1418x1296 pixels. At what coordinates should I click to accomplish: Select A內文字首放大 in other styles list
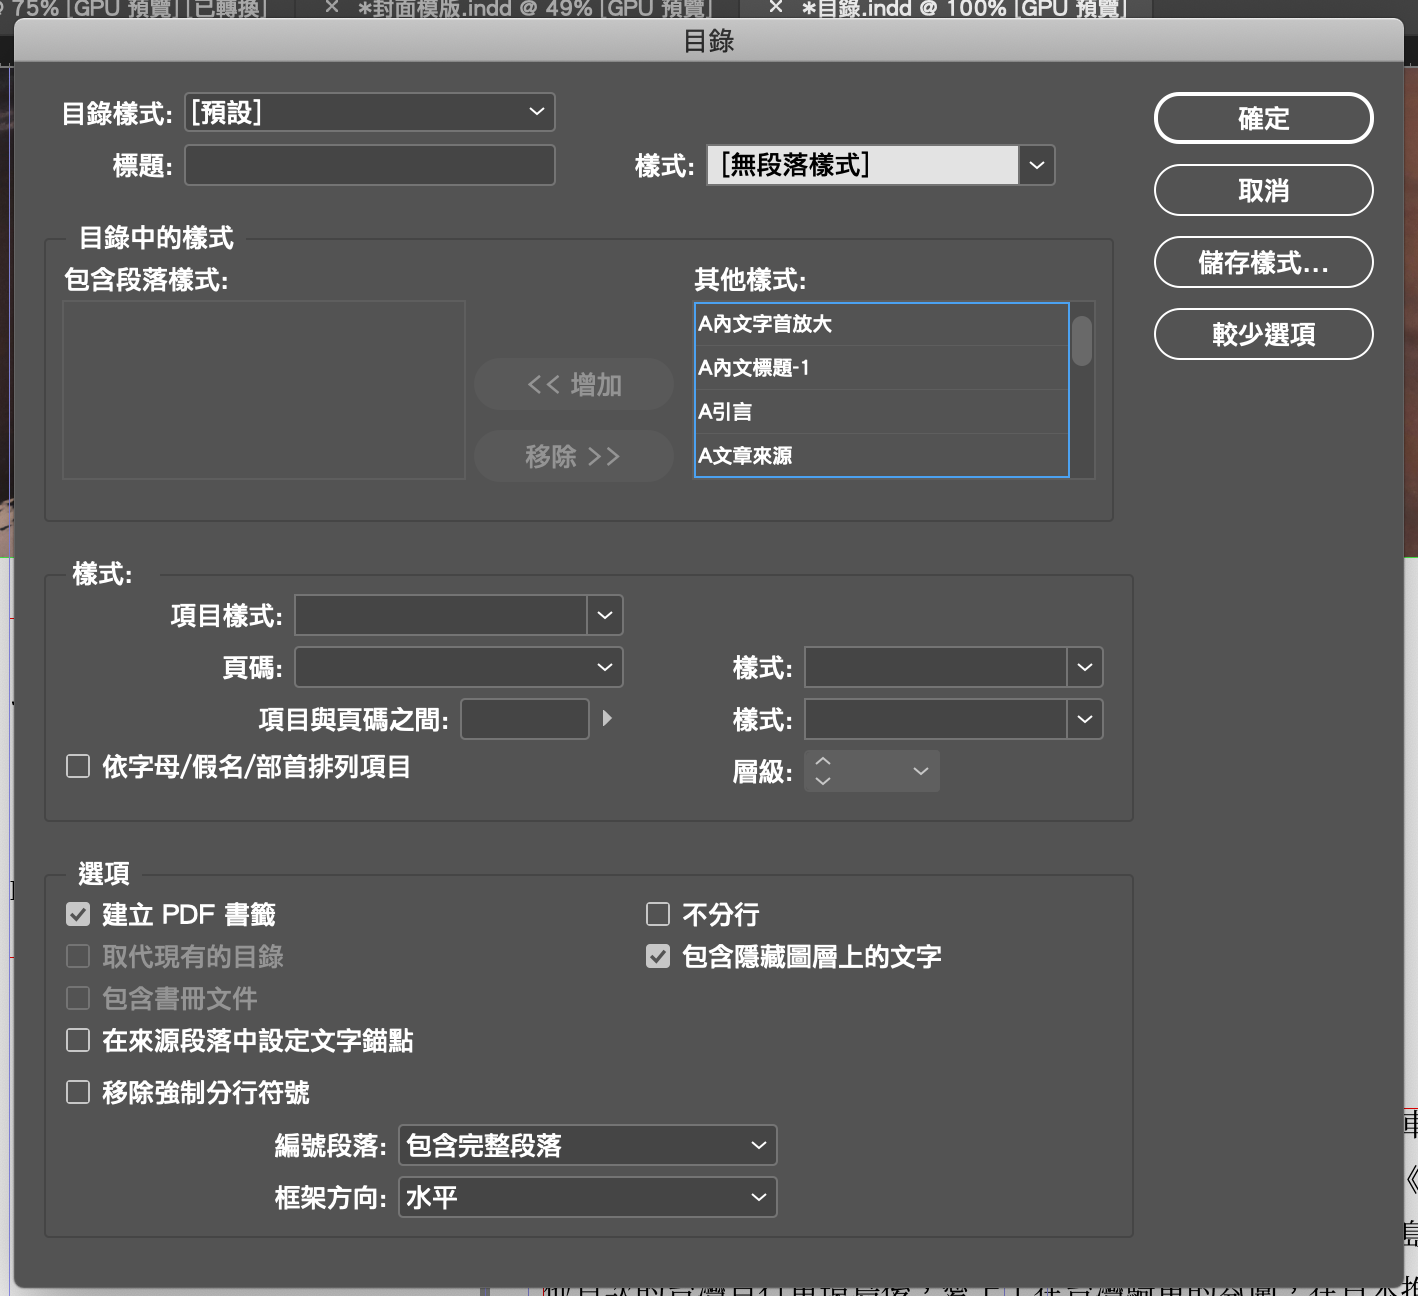click(880, 324)
